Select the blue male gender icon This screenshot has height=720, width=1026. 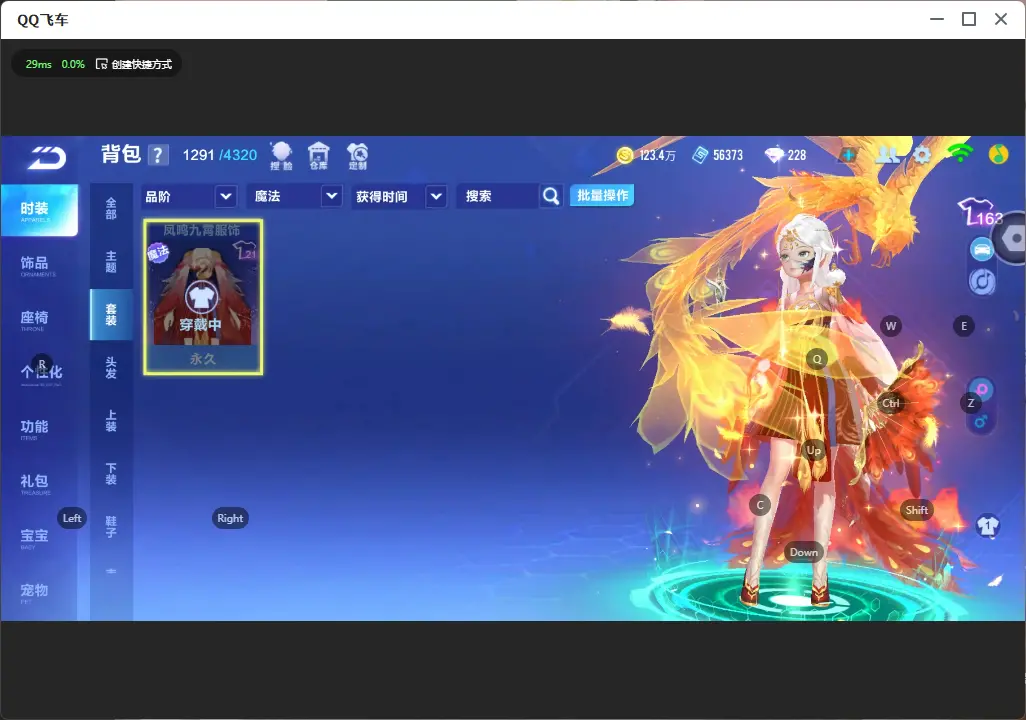pos(980,421)
